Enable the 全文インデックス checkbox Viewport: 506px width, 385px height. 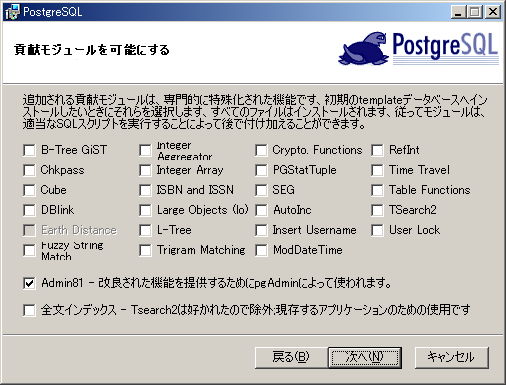click(x=29, y=310)
